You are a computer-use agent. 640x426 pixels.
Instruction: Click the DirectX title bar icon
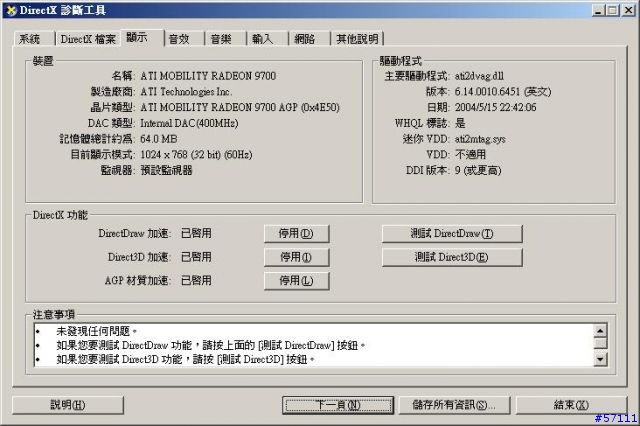[10, 10]
